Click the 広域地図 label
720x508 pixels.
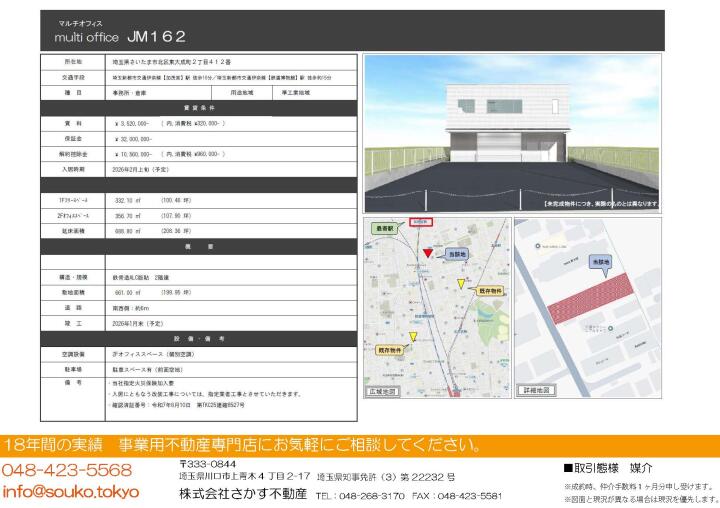coord(384,391)
